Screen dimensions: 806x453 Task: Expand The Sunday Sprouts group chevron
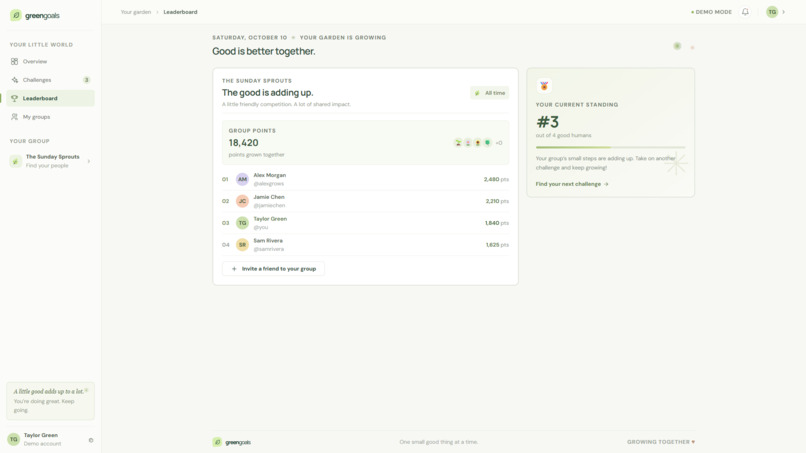pyautogui.click(x=89, y=161)
